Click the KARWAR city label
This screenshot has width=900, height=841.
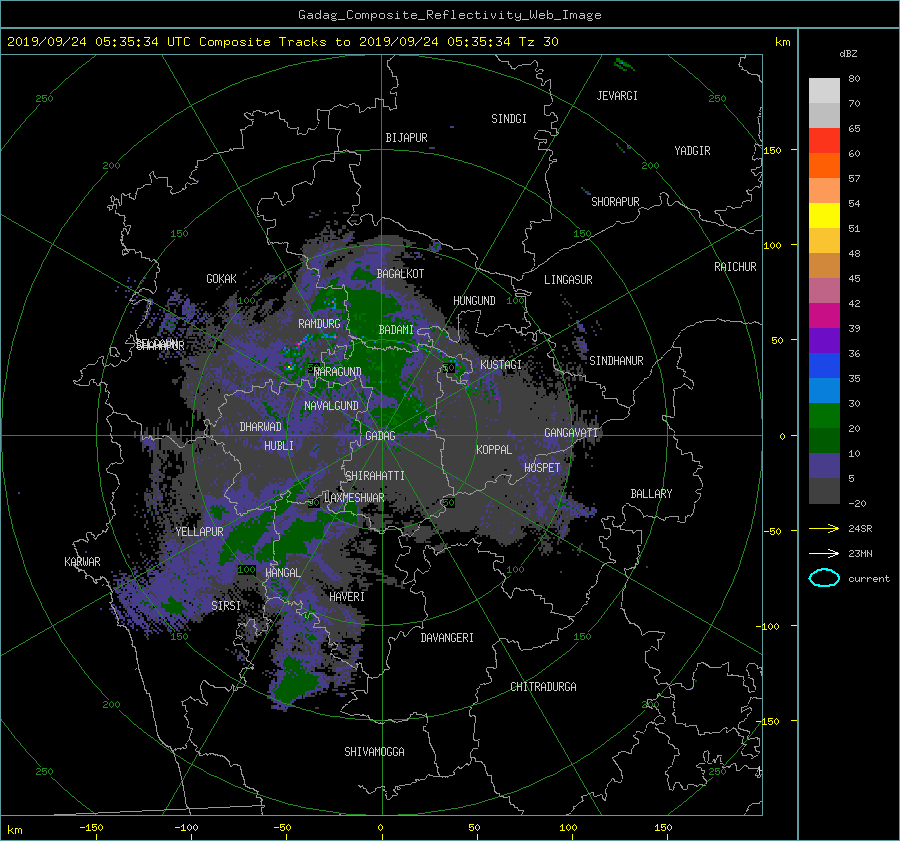(x=82, y=561)
